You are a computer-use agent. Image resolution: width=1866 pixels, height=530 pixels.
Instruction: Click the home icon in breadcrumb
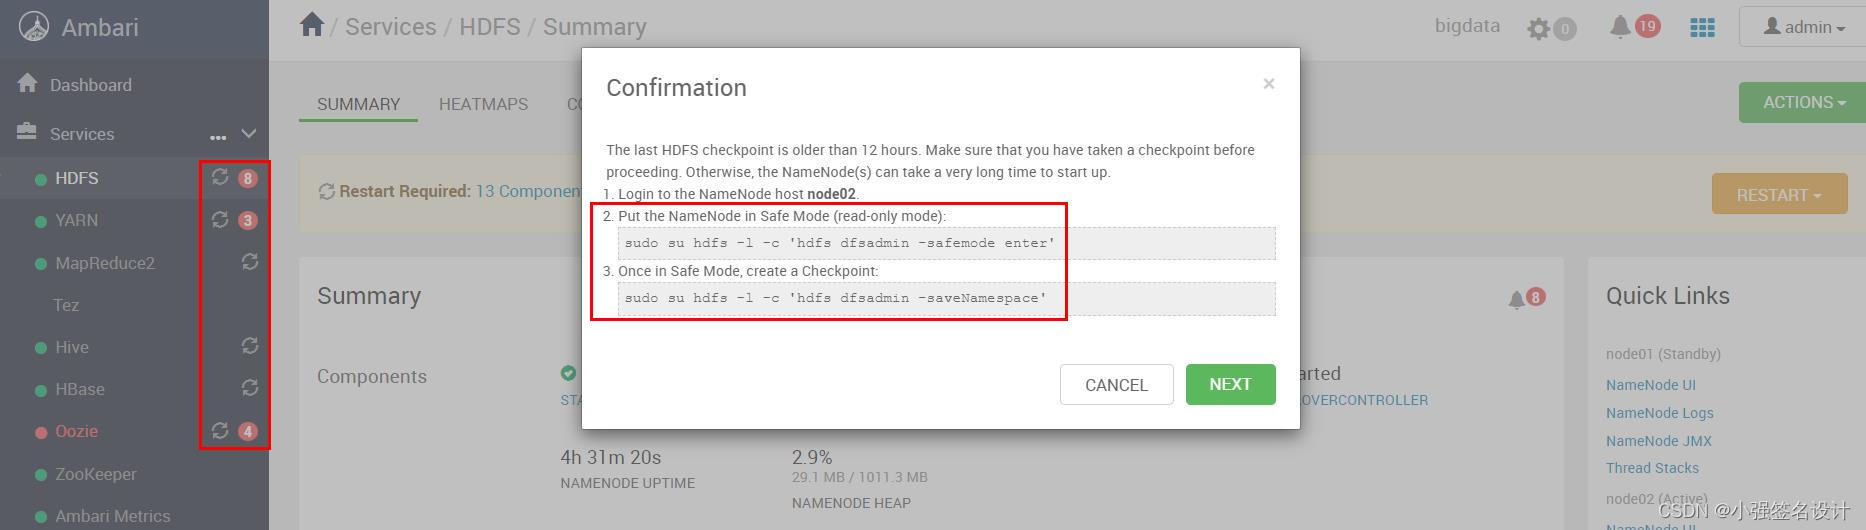(312, 25)
